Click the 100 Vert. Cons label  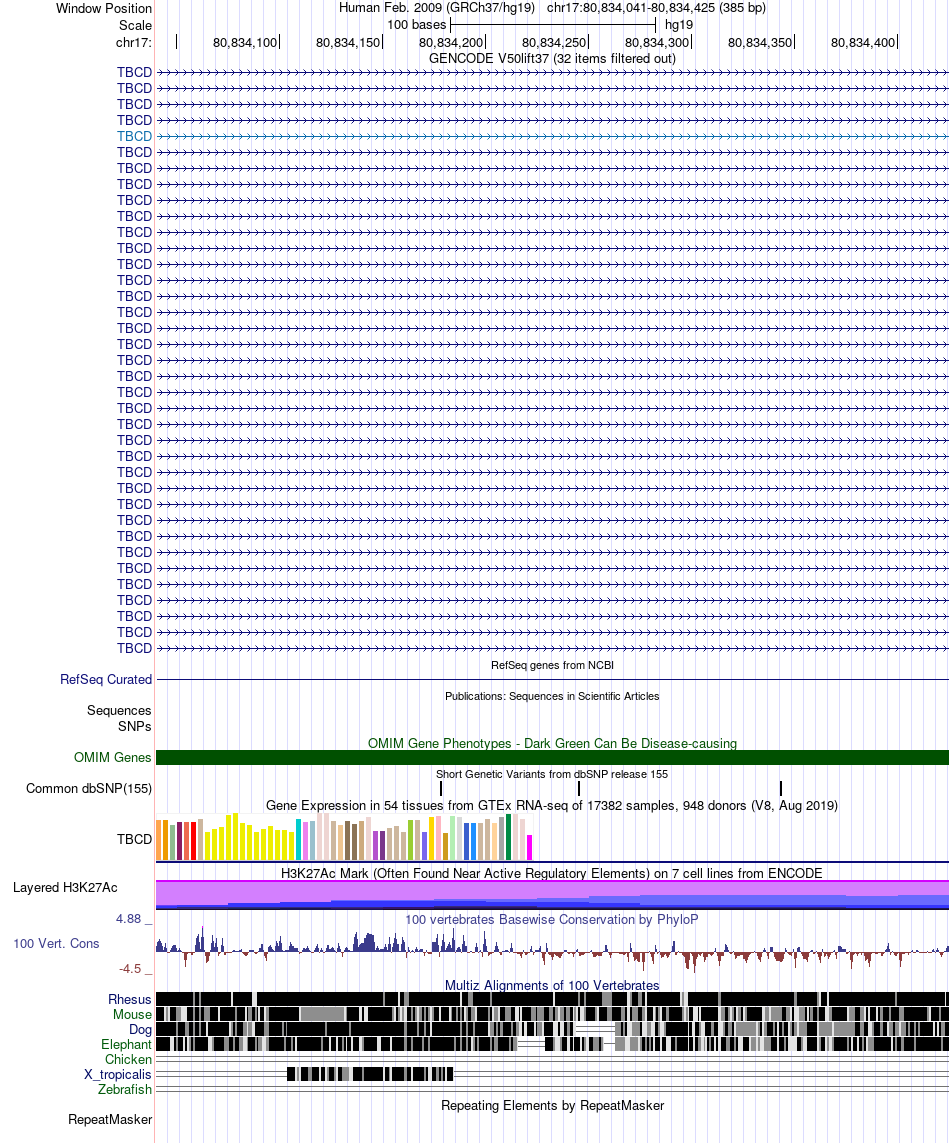[x=56, y=944]
